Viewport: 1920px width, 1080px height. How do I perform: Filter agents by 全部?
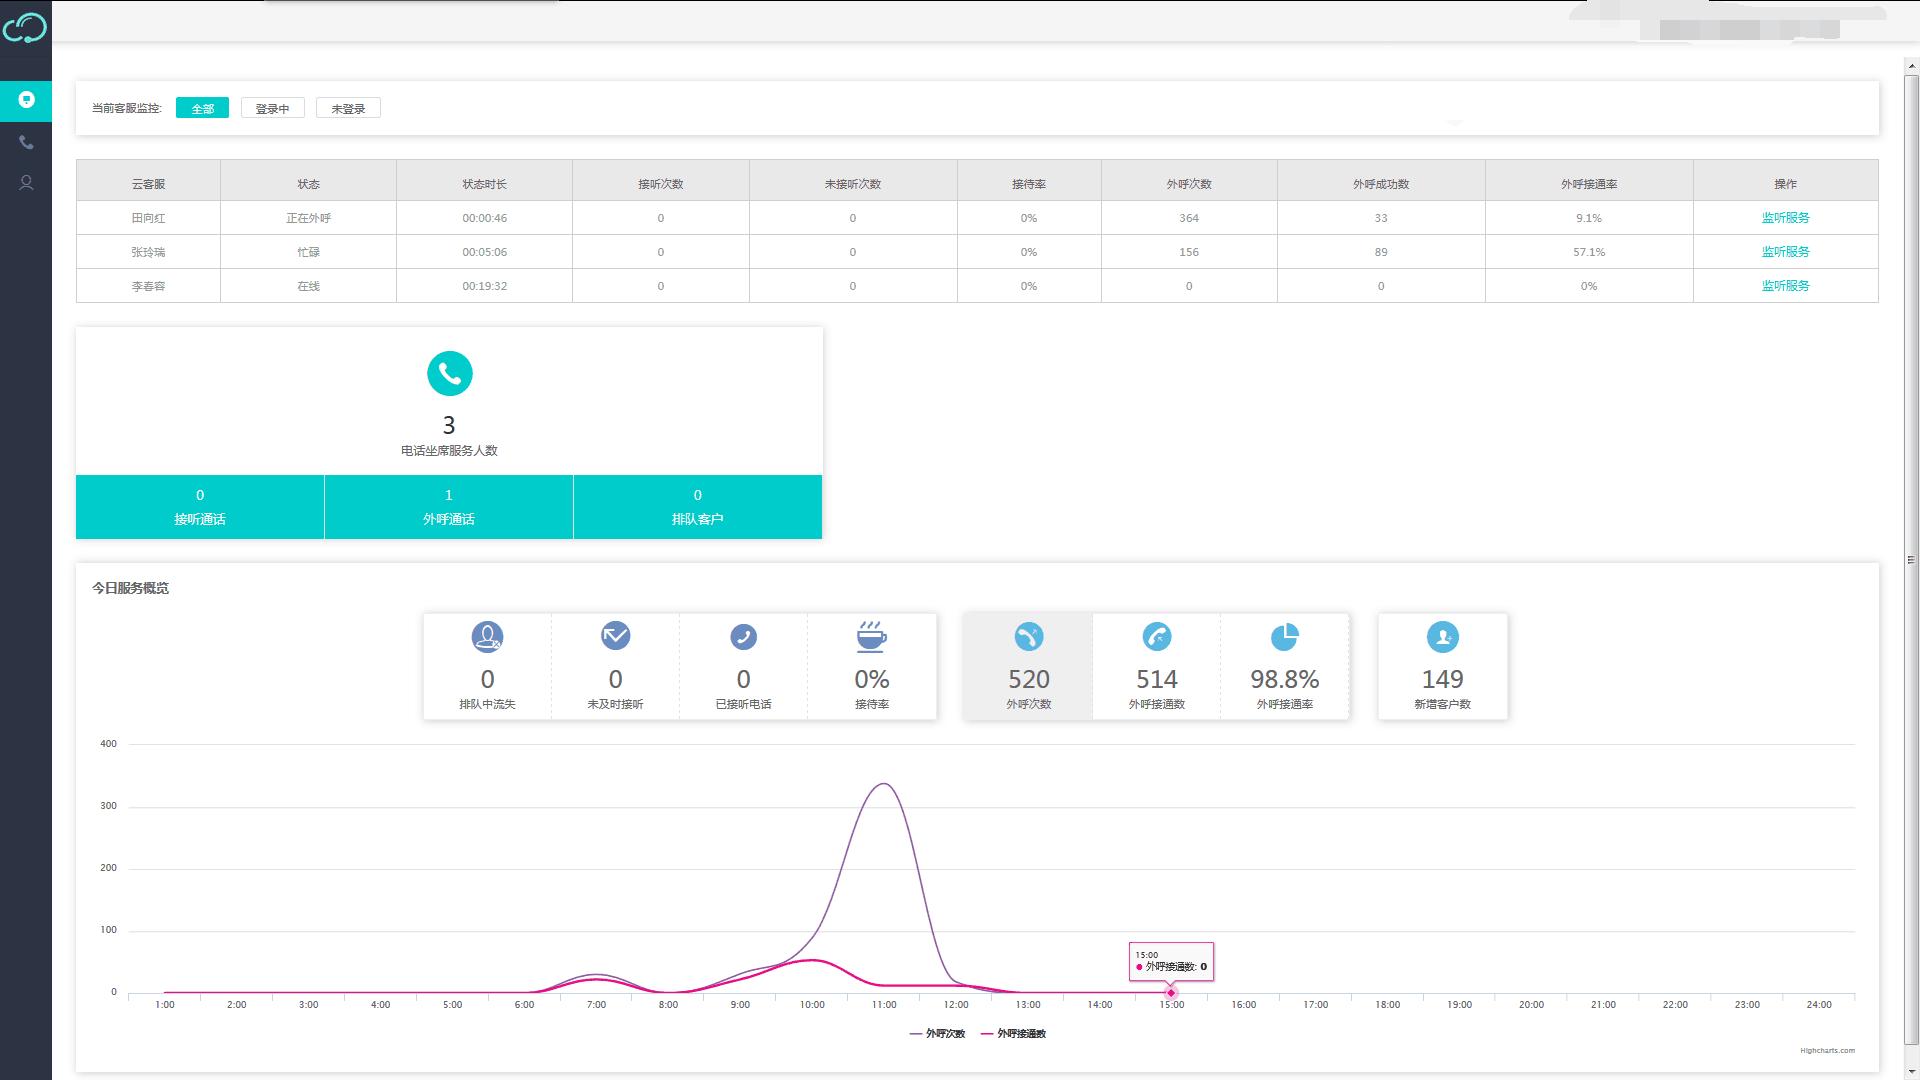coord(202,108)
